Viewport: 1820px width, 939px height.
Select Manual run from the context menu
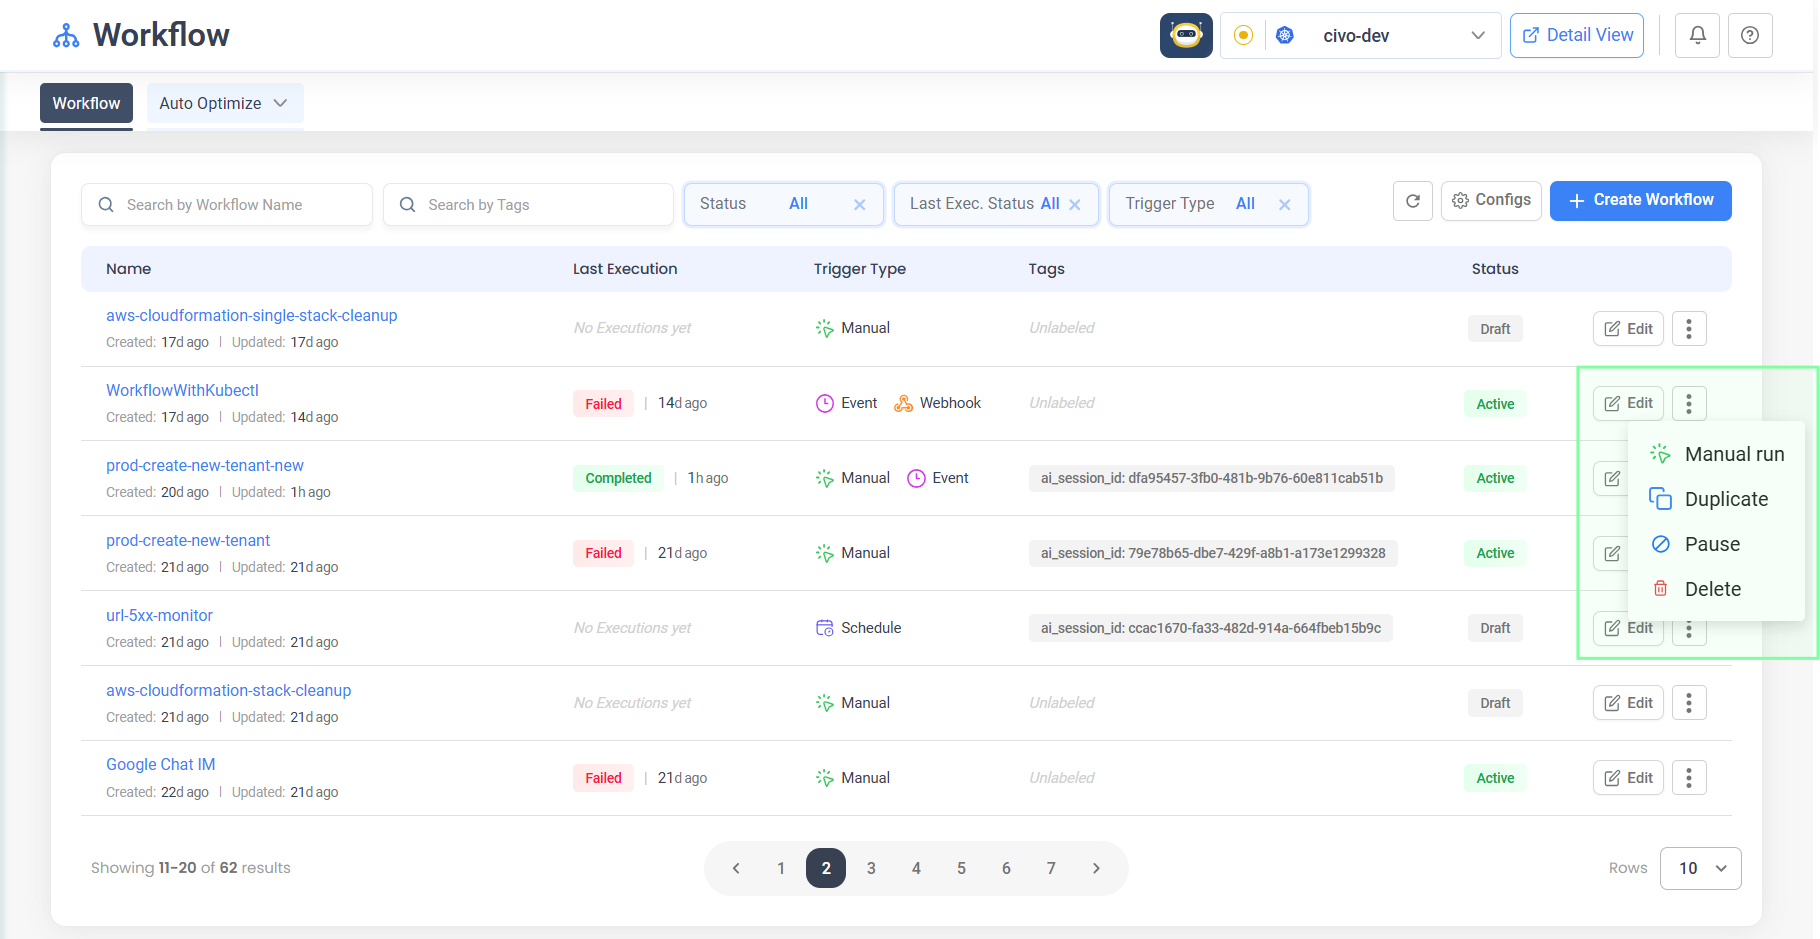[1733, 454]
